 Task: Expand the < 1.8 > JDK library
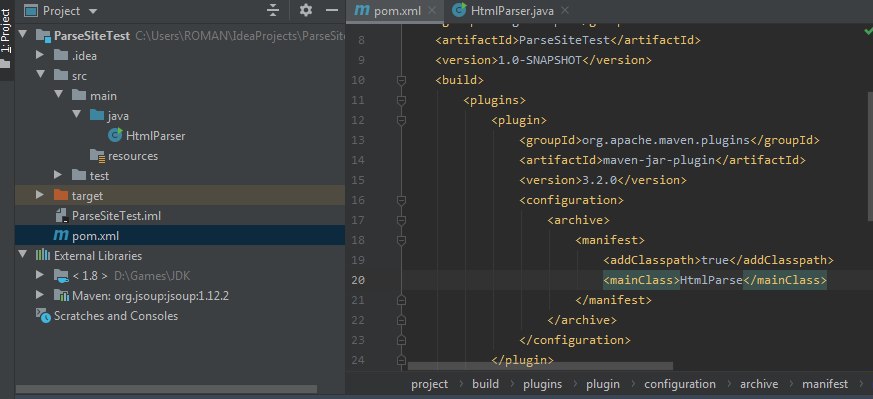coord(40,275)
